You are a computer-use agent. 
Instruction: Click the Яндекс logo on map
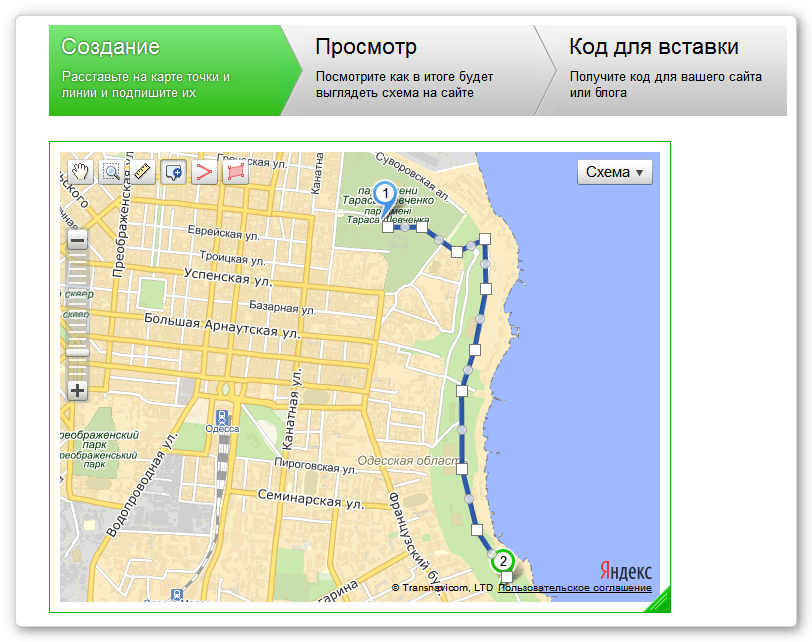pos(626,570)
